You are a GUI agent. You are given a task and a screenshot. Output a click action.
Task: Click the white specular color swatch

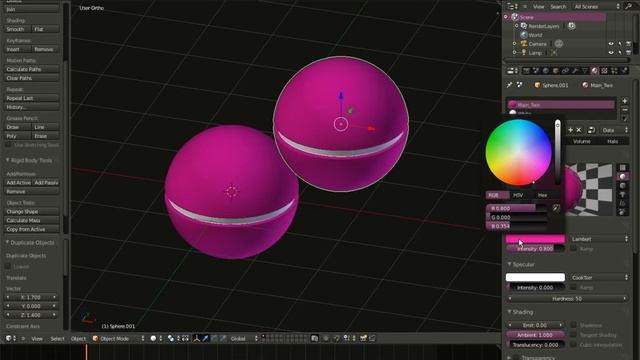tap(536, 278)
